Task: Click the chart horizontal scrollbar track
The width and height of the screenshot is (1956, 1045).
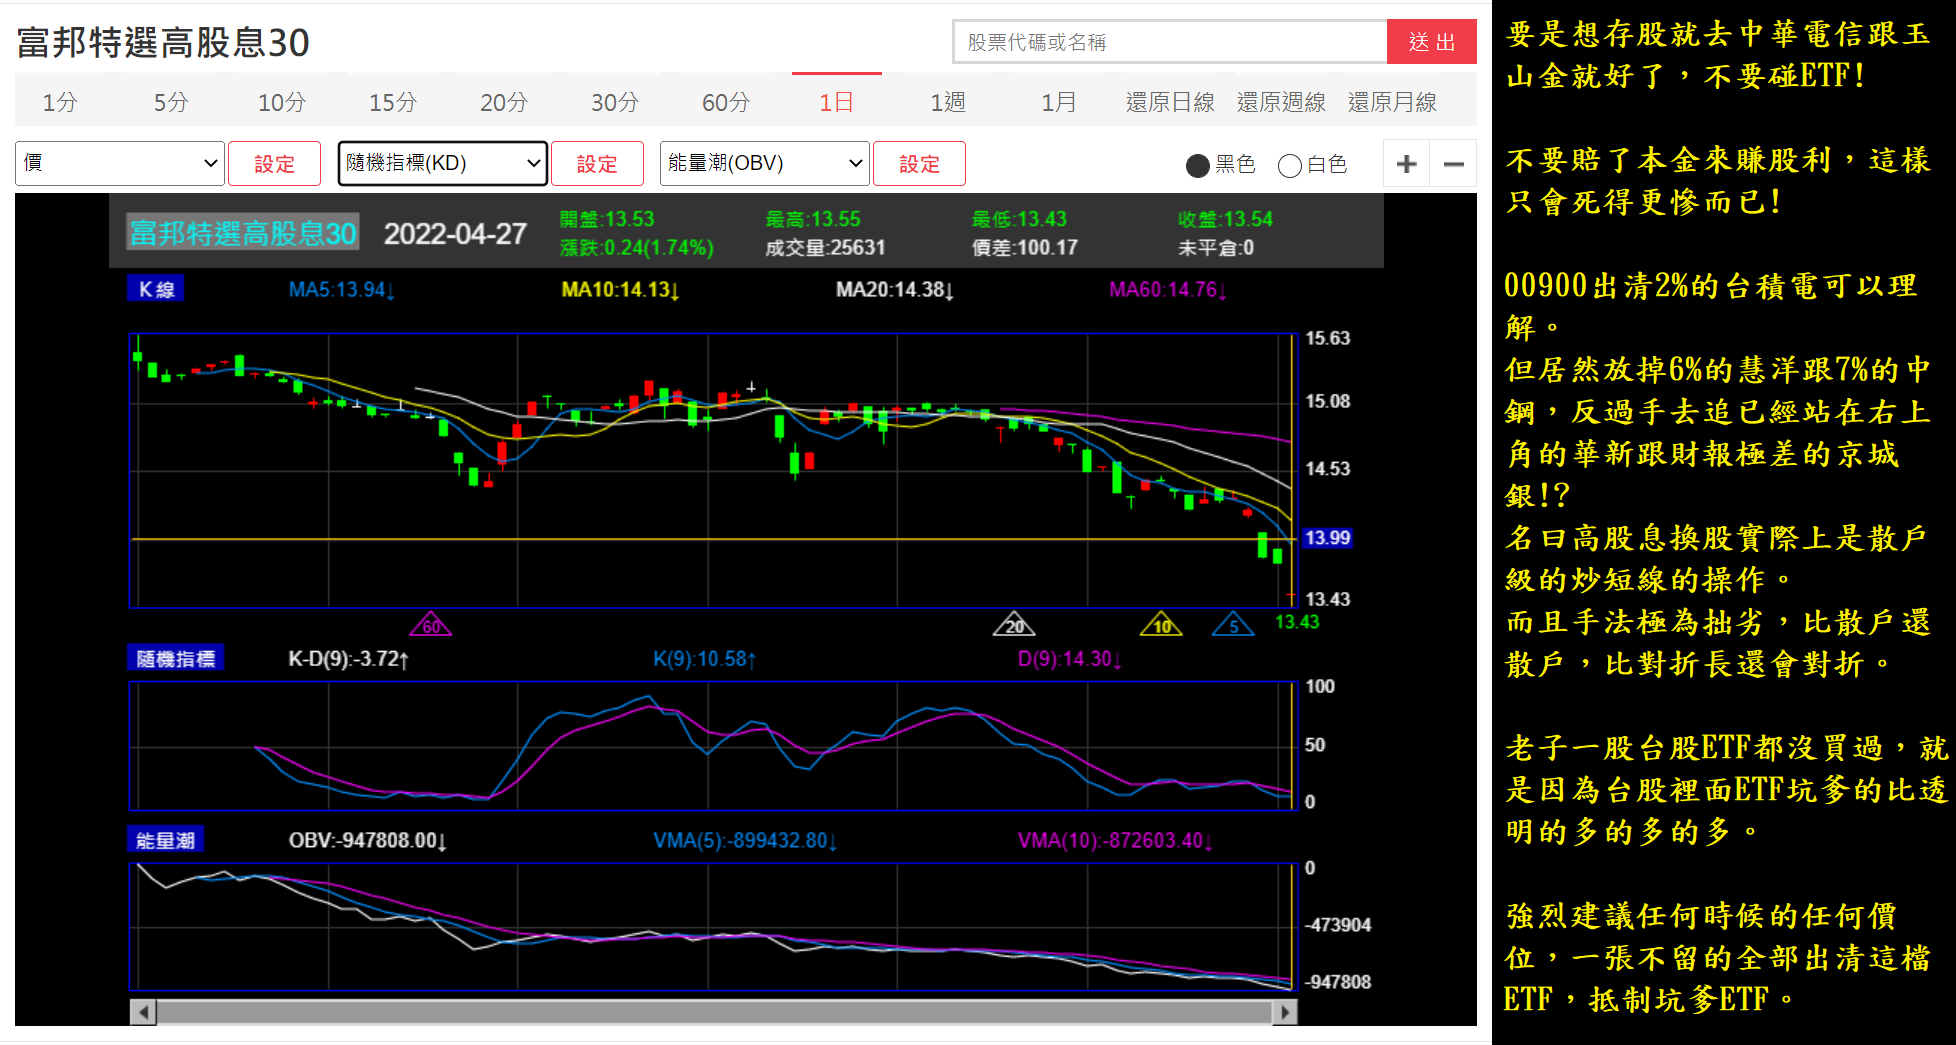Action: coord(714,1012)
